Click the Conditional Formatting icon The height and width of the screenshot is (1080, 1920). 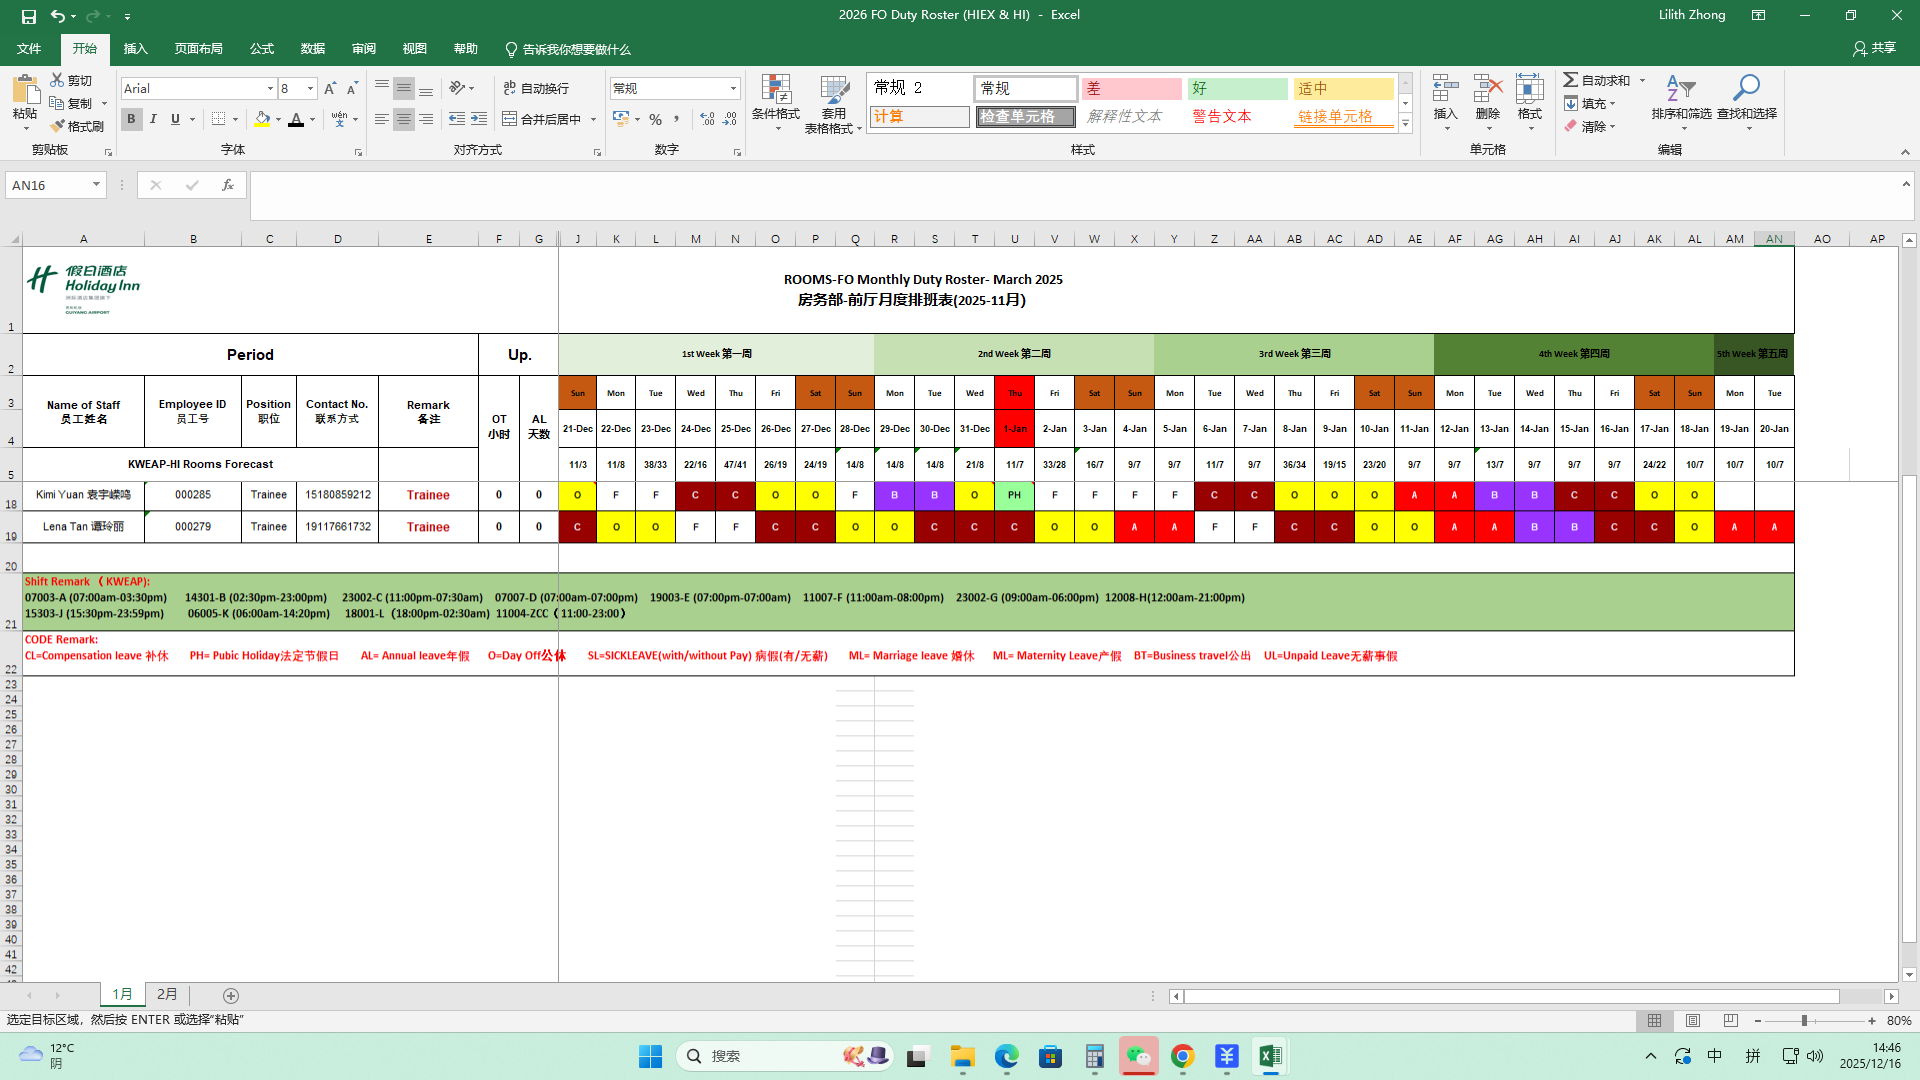pos(775,90)
